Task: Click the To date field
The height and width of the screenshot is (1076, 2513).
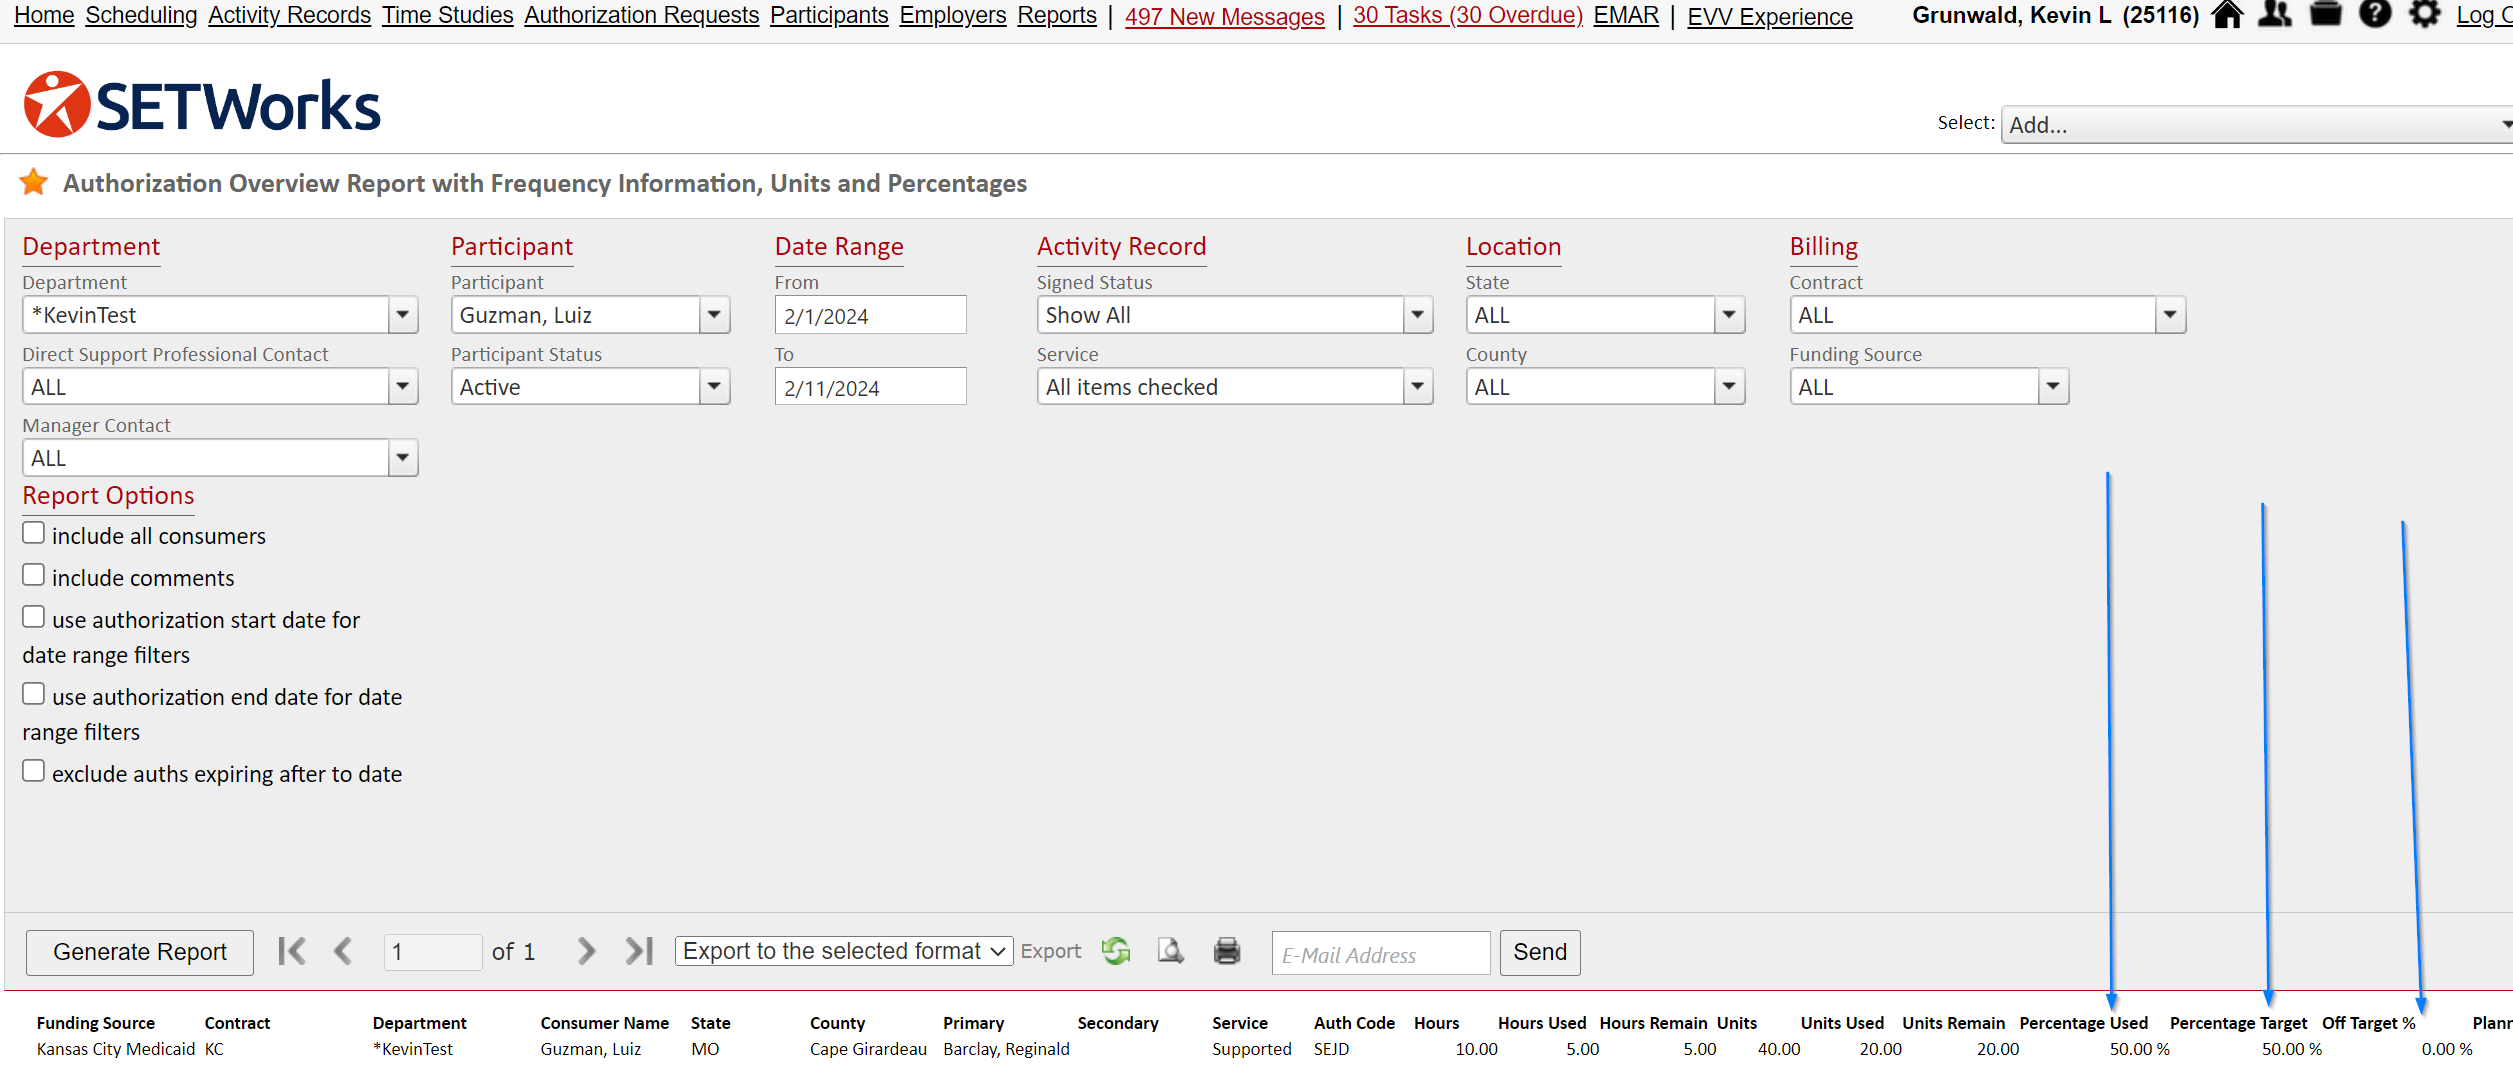Action: pos(870,387)
